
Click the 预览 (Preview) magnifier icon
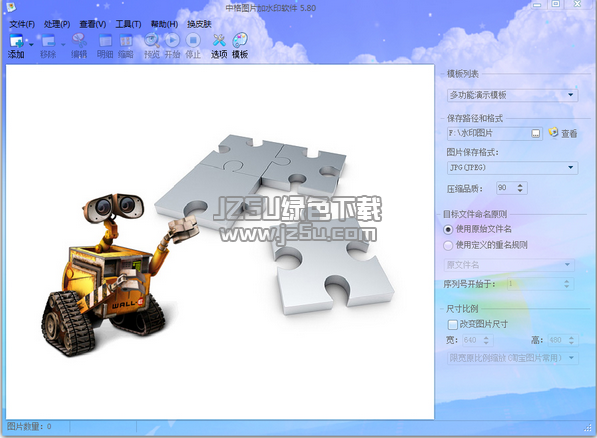(x=152, y=40)
